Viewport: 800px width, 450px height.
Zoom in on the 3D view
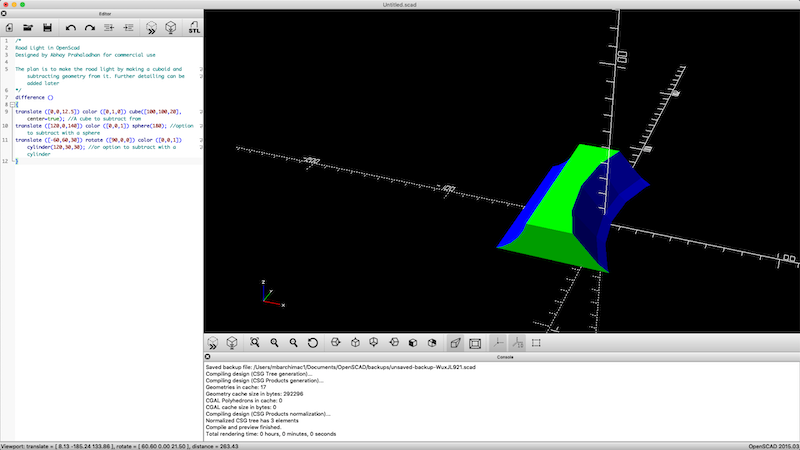click(x=274, y=343)
